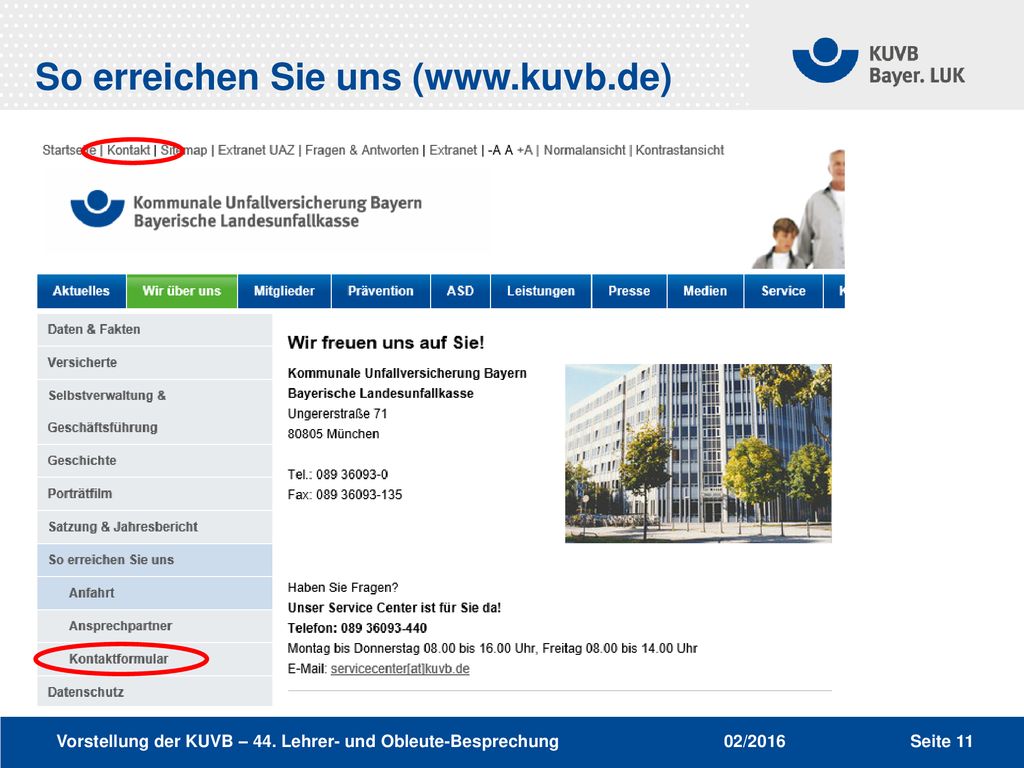Click the KUVB logo on the website header
The height and width of the screenshot is (768, 1024).
tap(246, 210)
